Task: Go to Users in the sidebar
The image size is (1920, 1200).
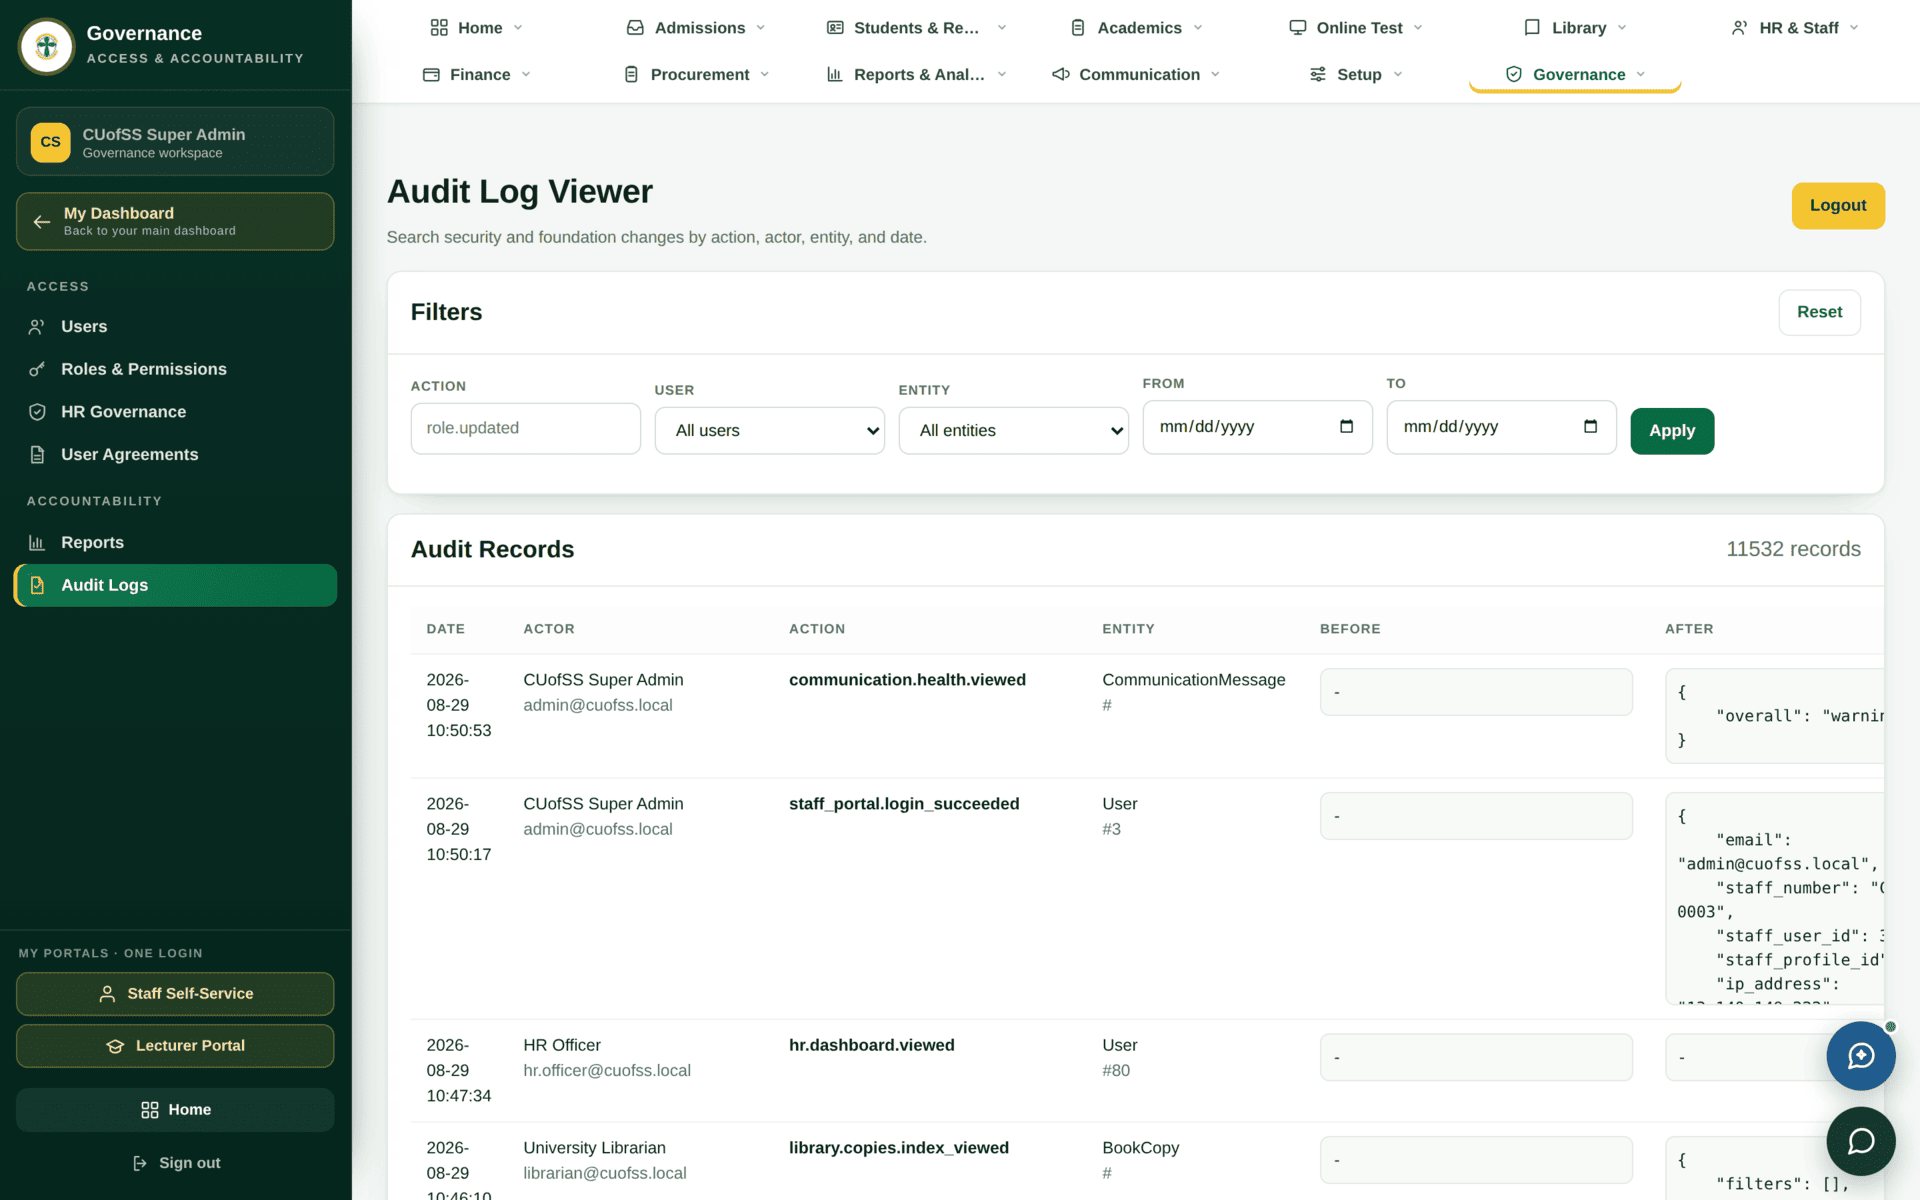Action: tap(175, 327)
